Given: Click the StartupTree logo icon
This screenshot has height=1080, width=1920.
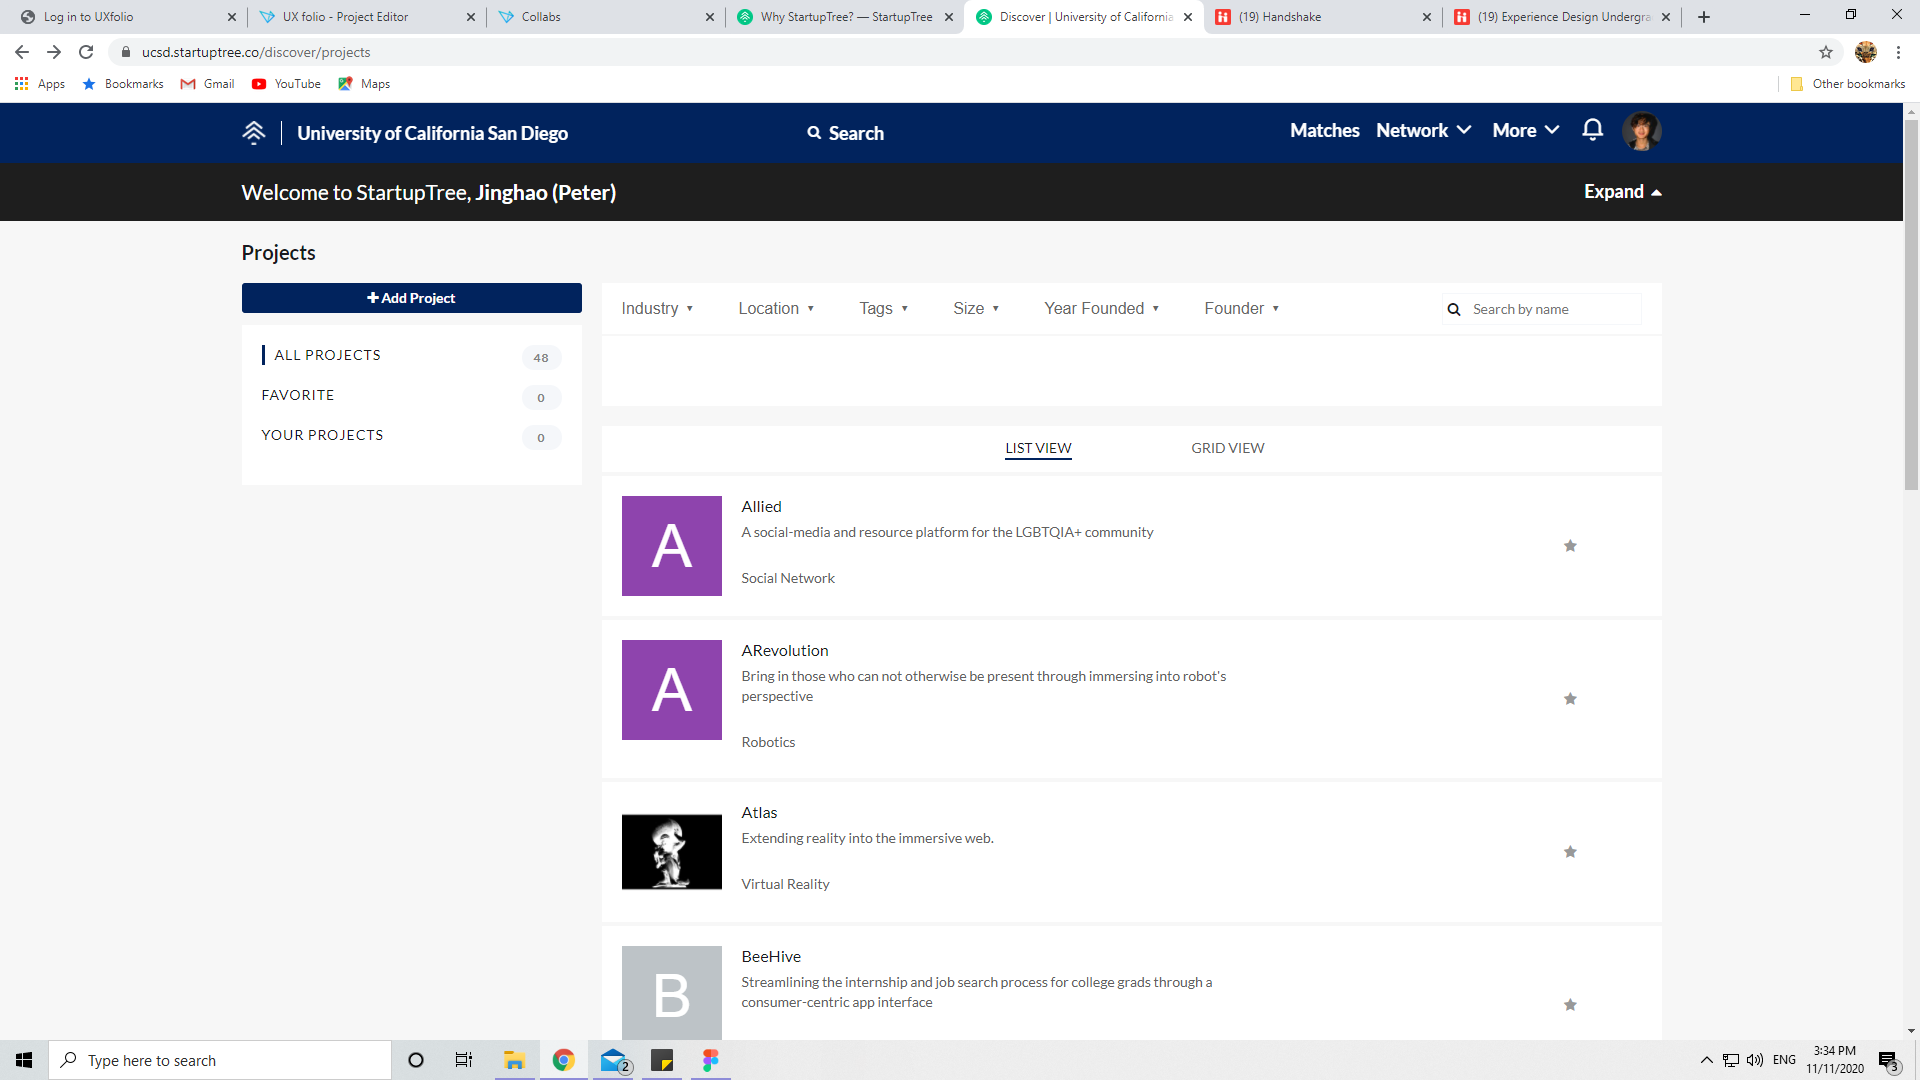Looking at the screenshot, I should tap(254, 132).
